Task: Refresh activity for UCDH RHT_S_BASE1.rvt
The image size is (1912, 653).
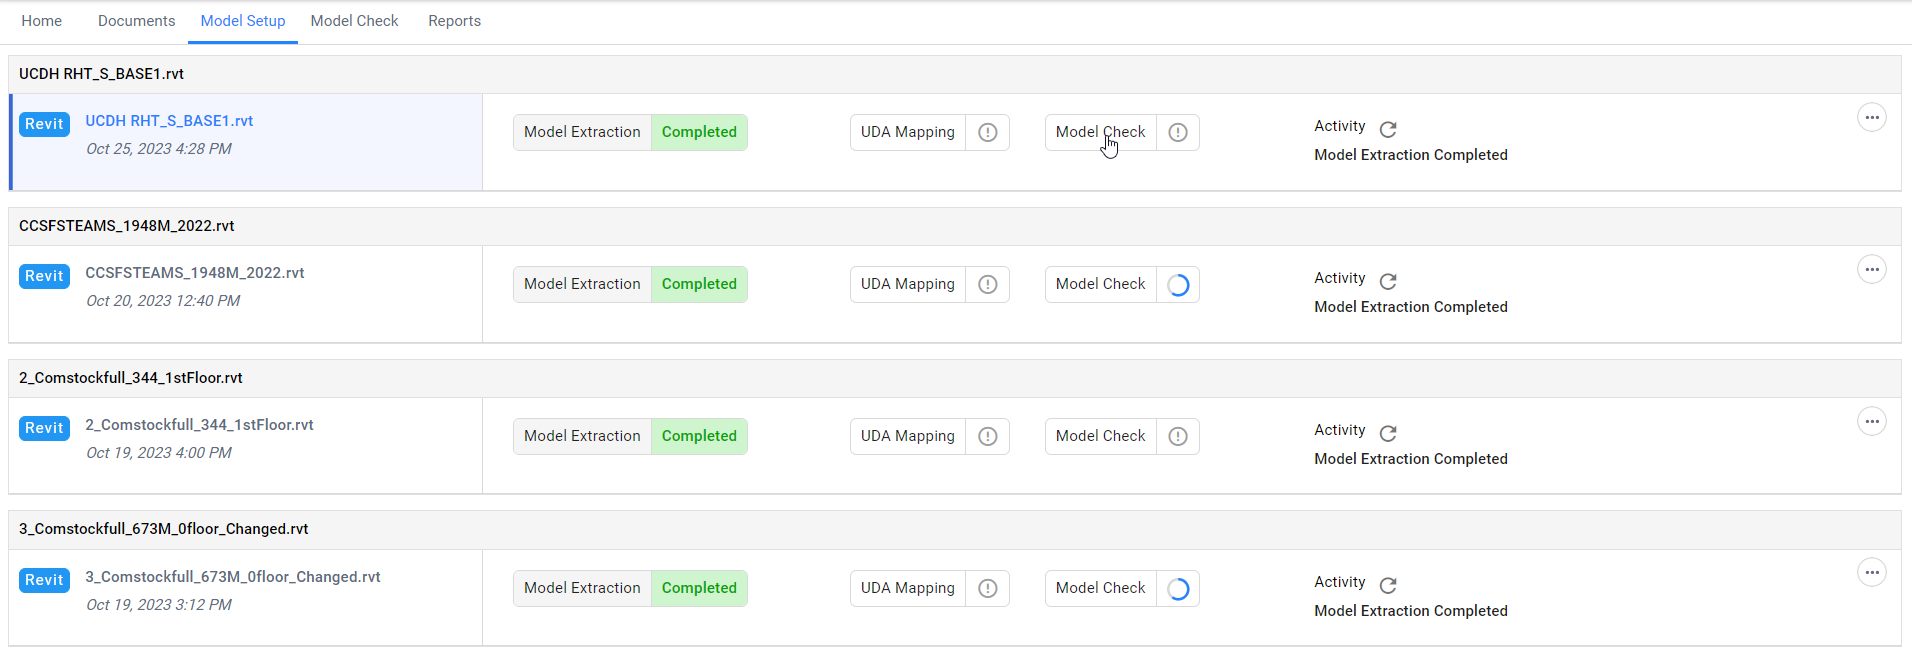Action: tap(1388, 129)
